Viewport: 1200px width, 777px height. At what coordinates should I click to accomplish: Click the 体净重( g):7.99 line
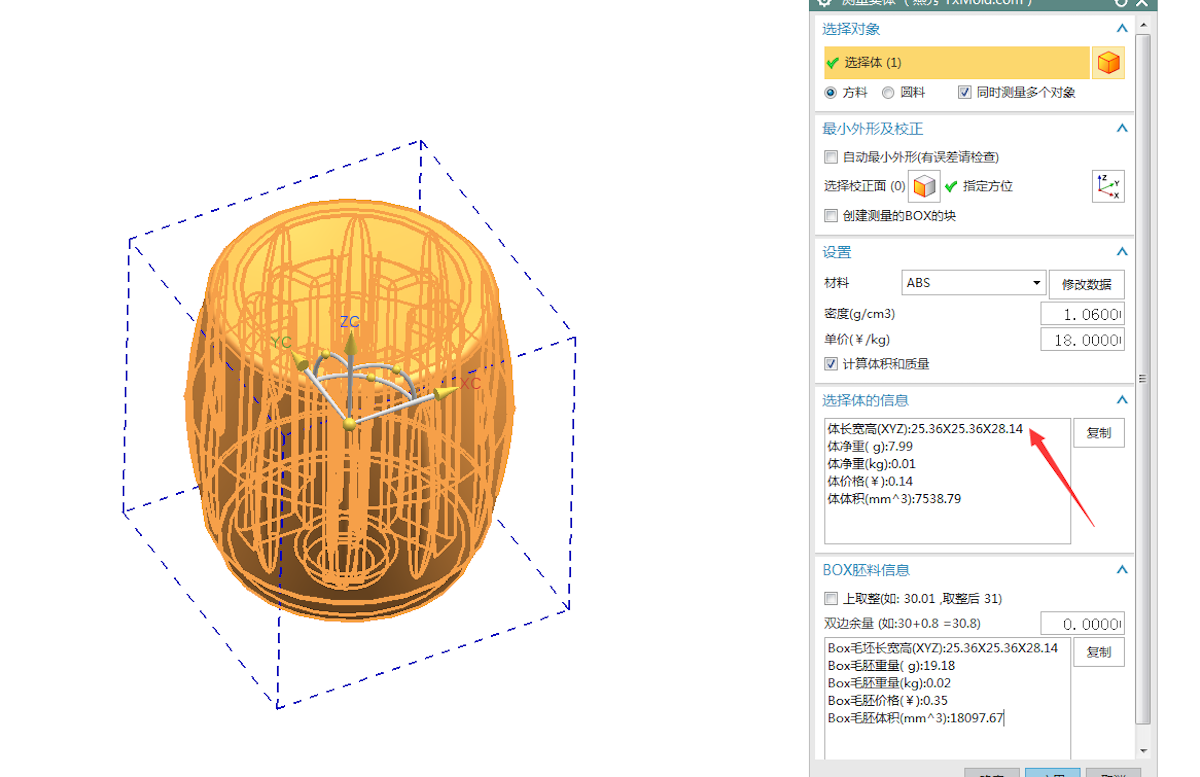point(870,447)
